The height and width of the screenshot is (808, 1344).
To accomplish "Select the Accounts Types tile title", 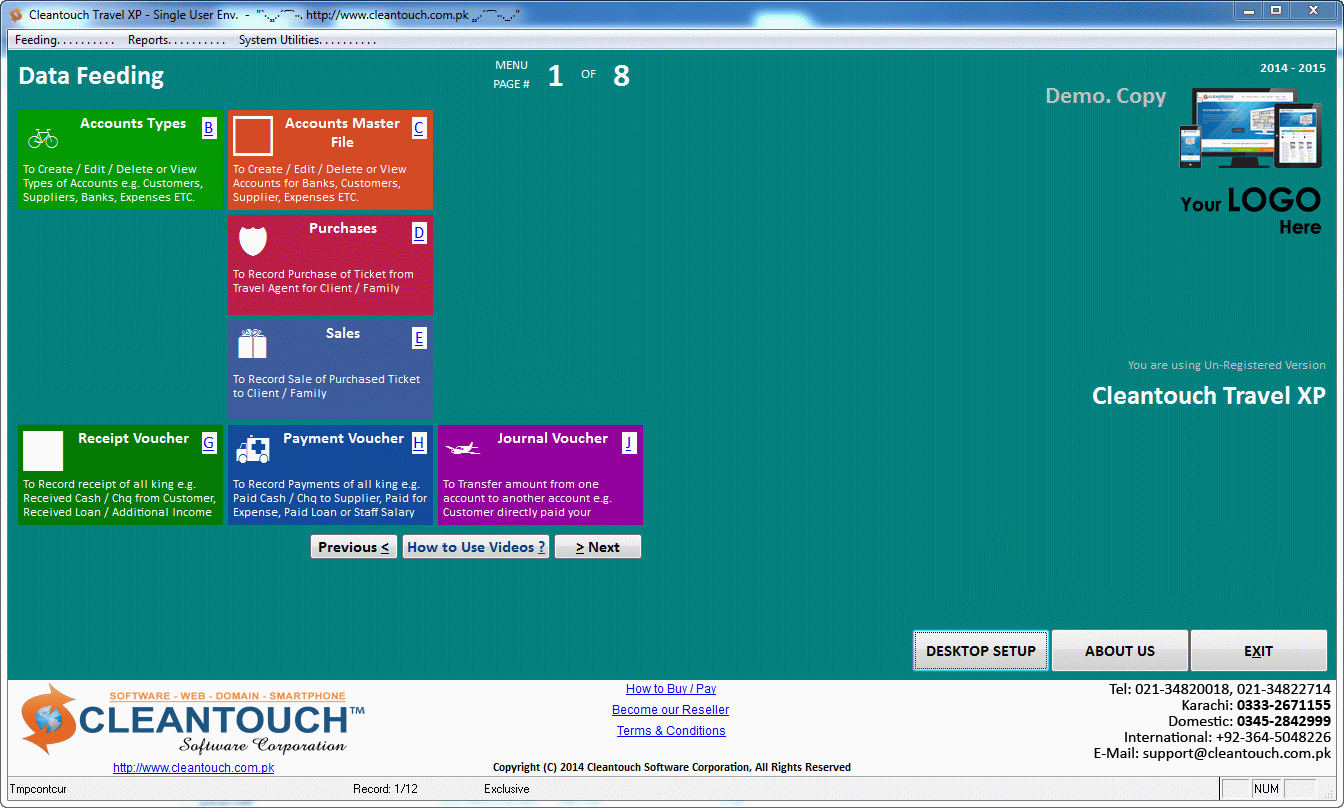I will pos(133,124).
